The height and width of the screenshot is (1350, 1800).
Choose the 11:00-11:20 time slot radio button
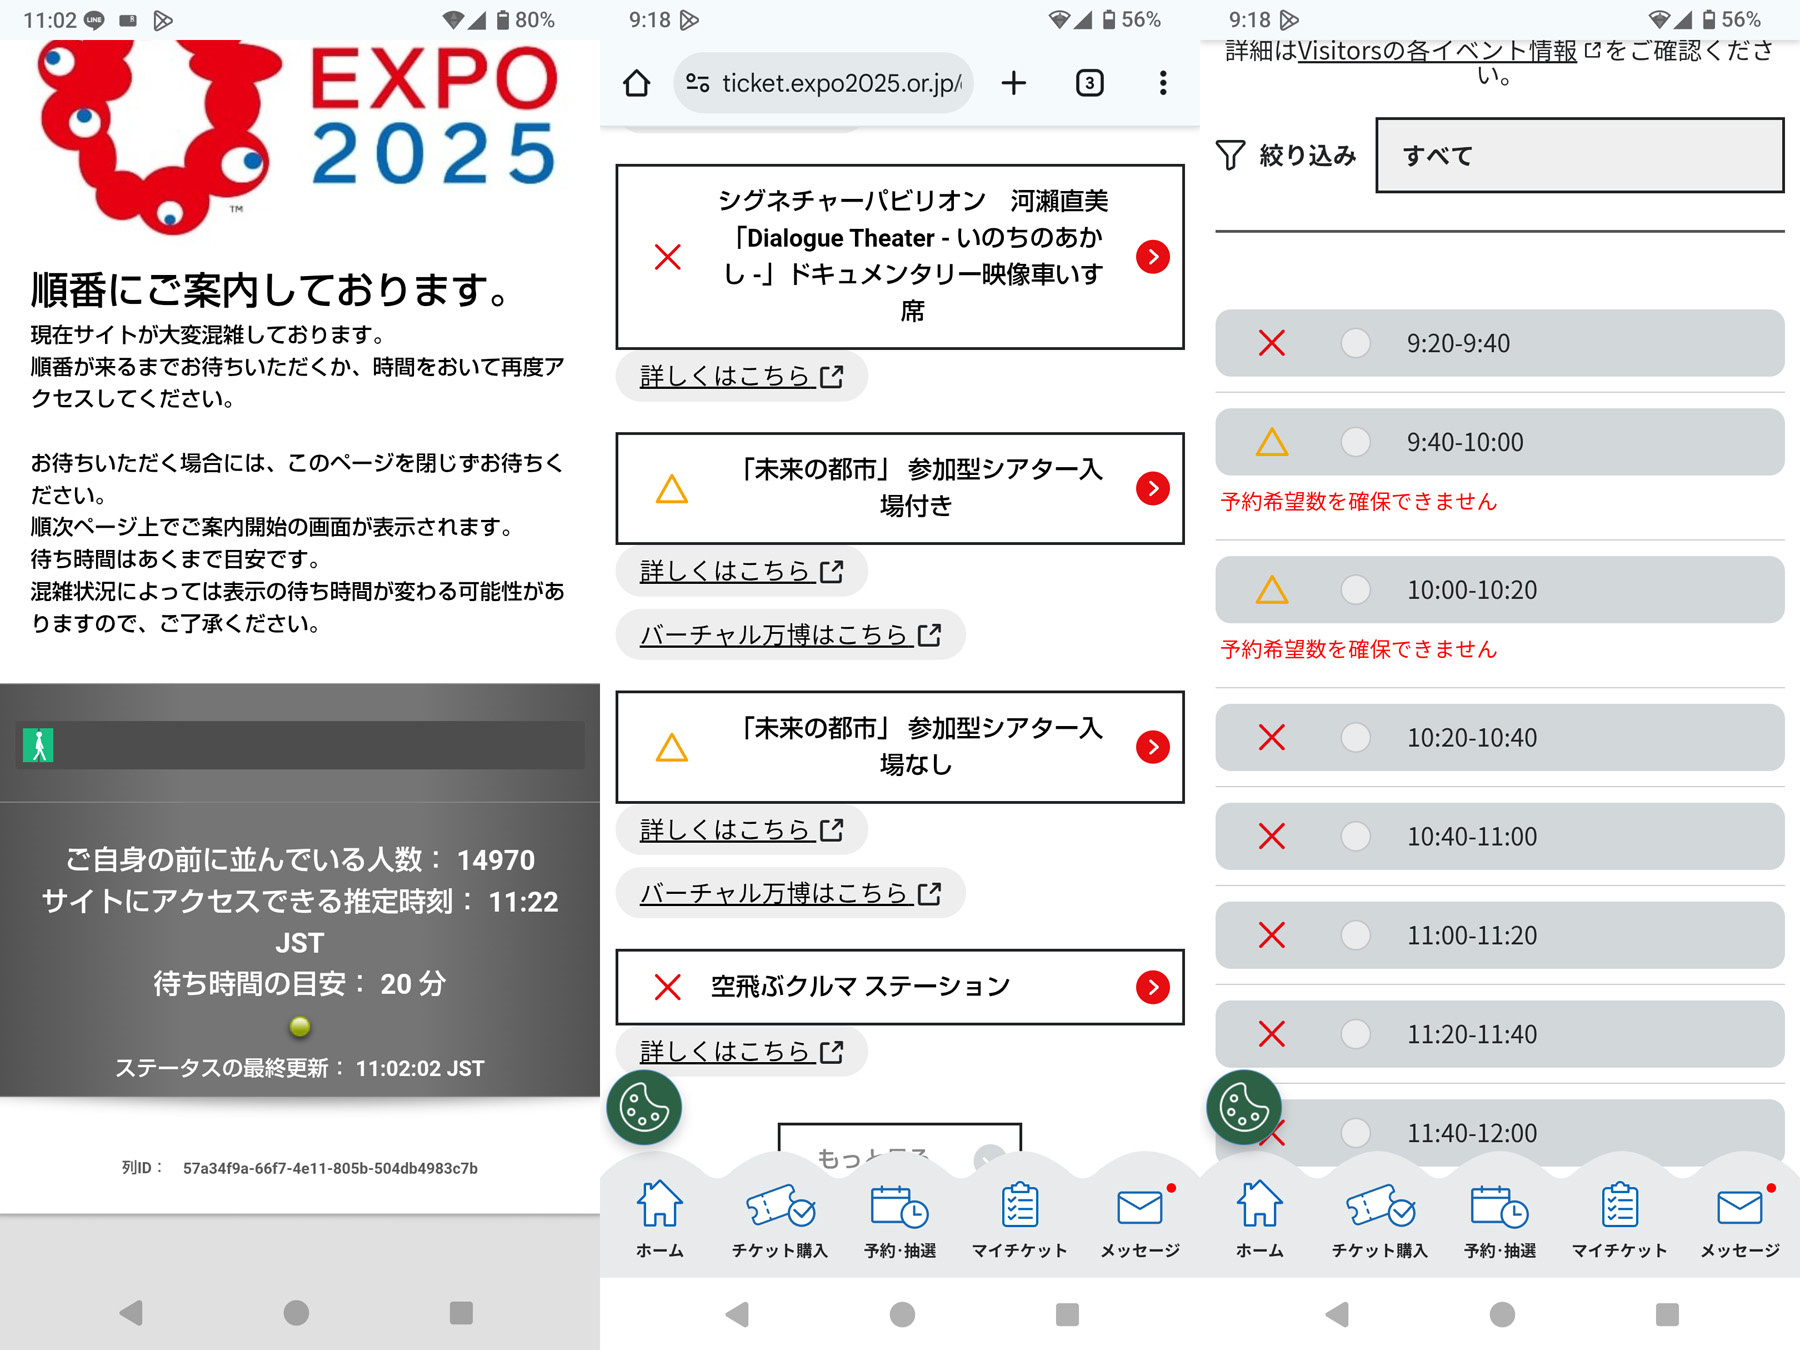1355,935
